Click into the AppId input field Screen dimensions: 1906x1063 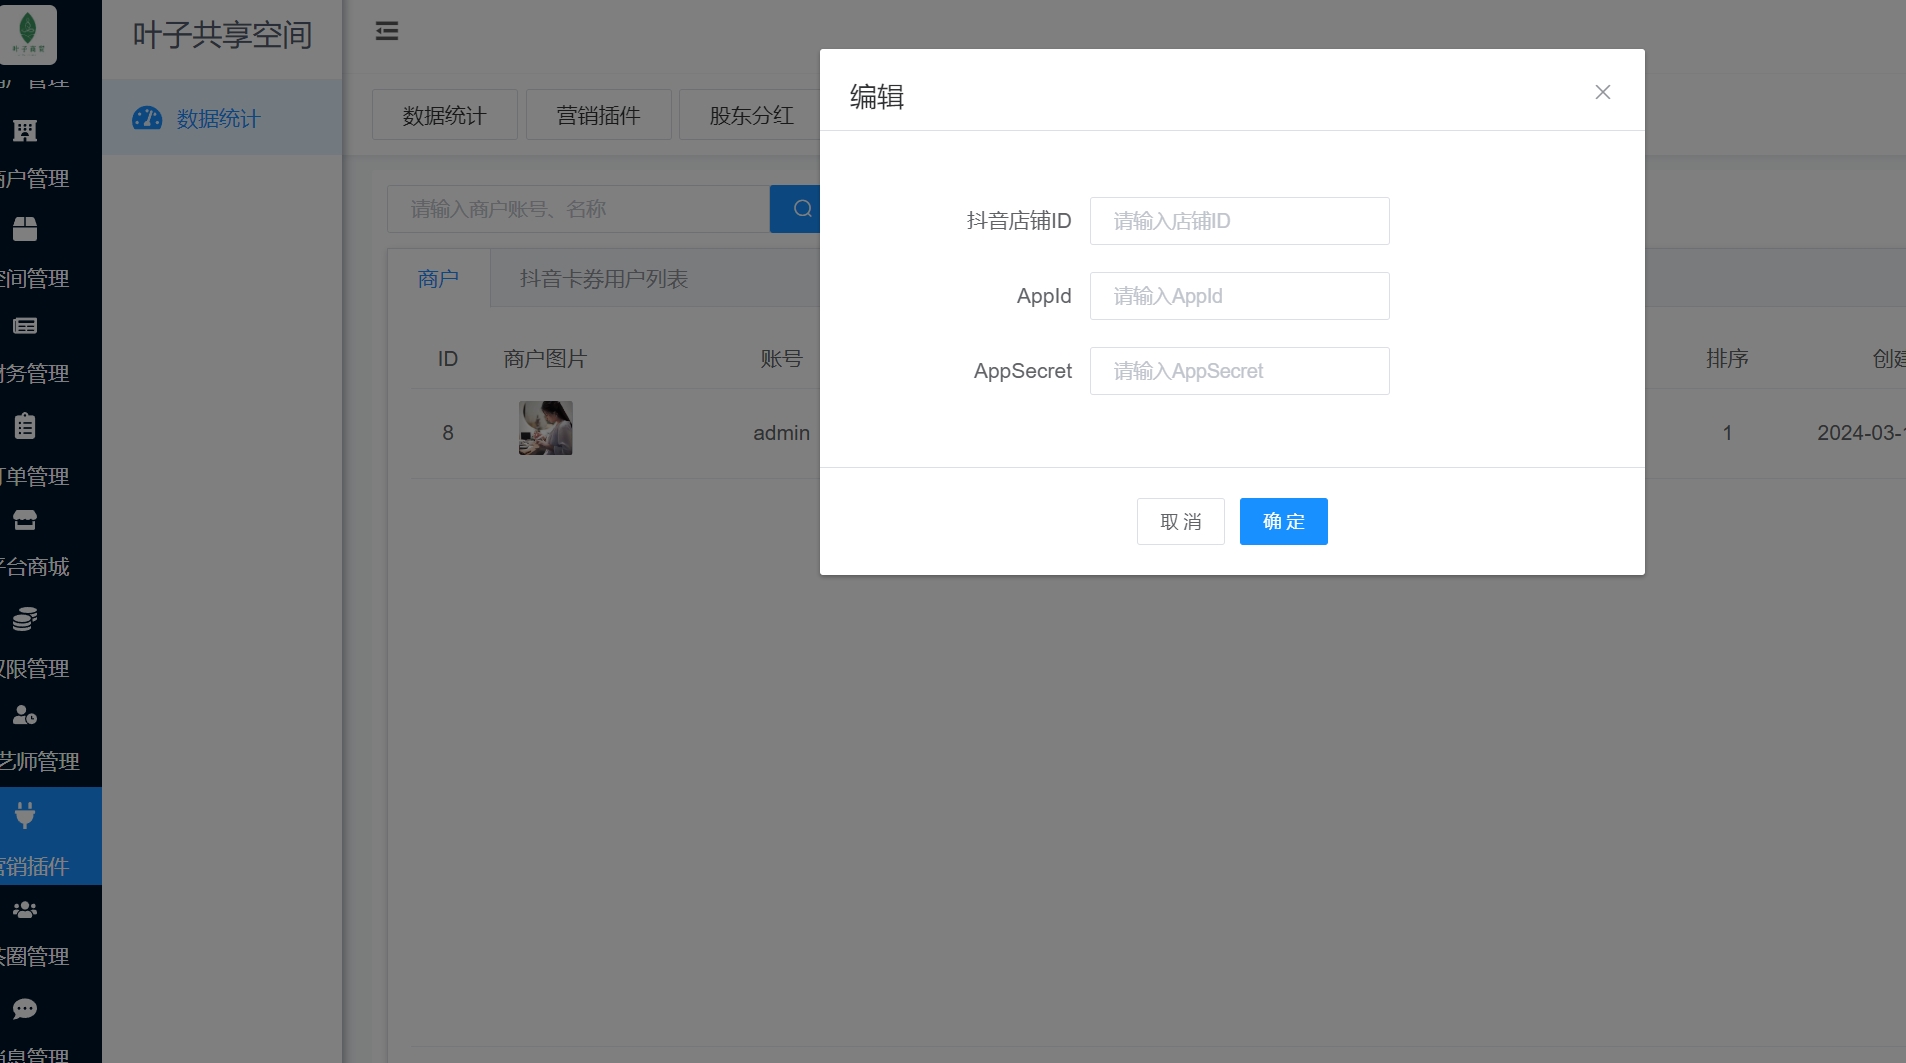click(1239, 296)
